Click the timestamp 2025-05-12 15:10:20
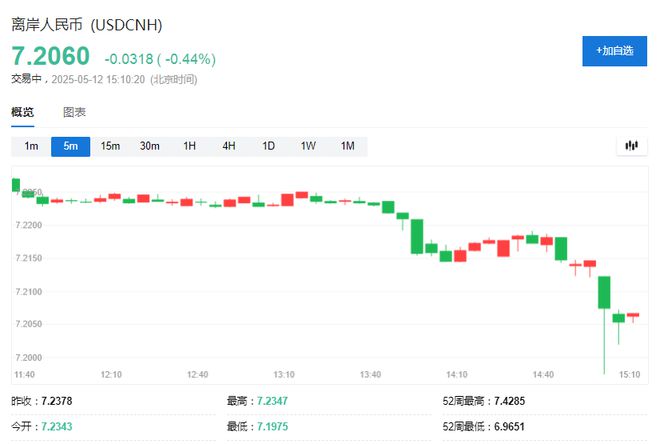The height and width of the screenshot is (444, 660). [98, 80]
